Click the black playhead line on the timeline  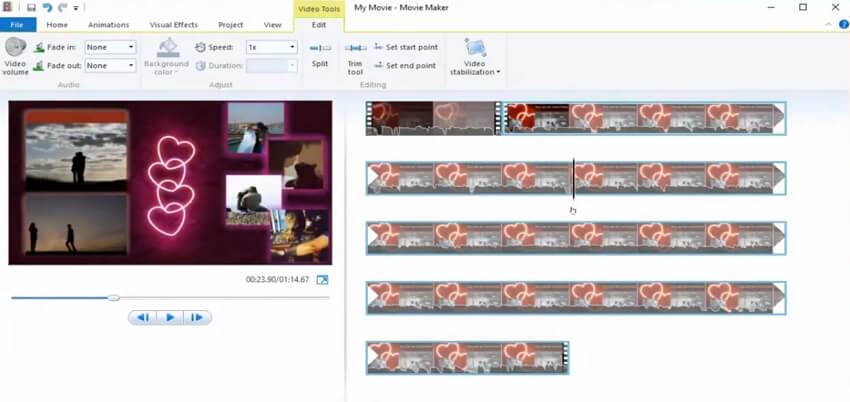[x=573, y=178]
